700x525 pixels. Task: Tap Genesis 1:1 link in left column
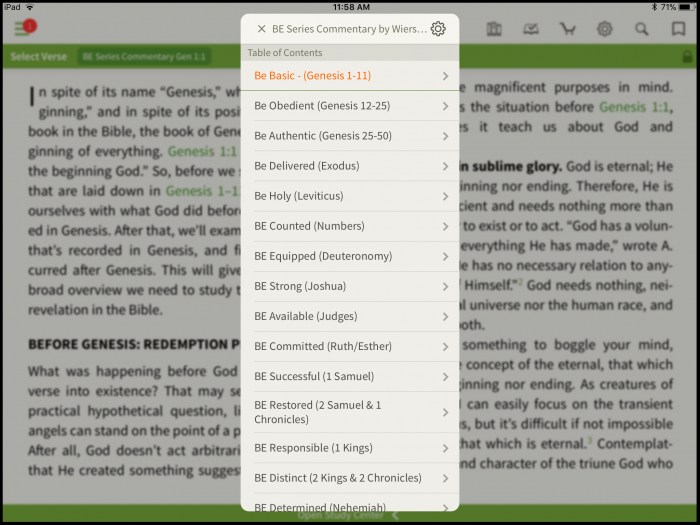click(x=202, y=152)
